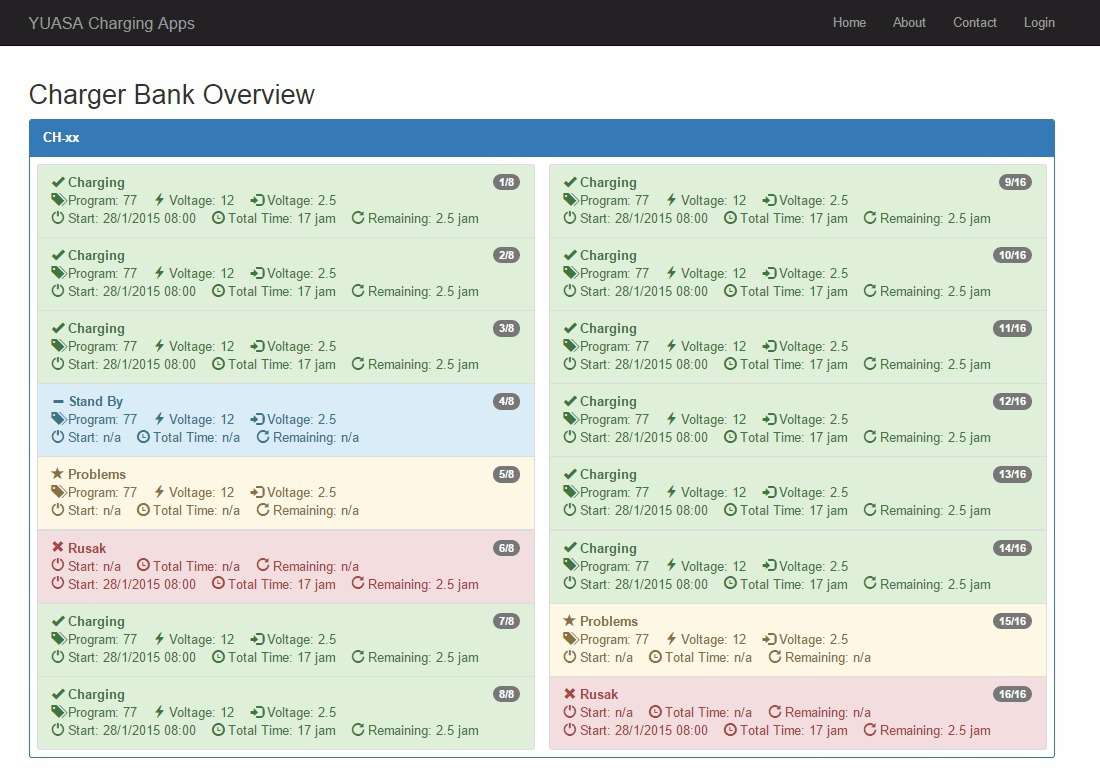1100x768 pixels.
Task: Click the star icon on Problems charger 15/16
Action: (x=570, y=621)
